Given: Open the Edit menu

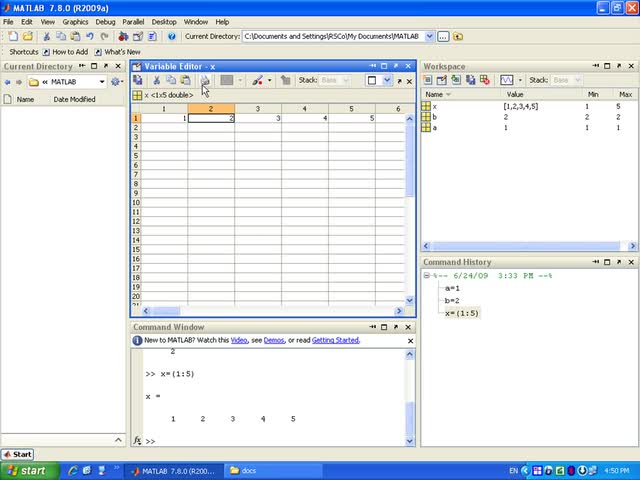Looking at the screenshot, I should point(27,22).
